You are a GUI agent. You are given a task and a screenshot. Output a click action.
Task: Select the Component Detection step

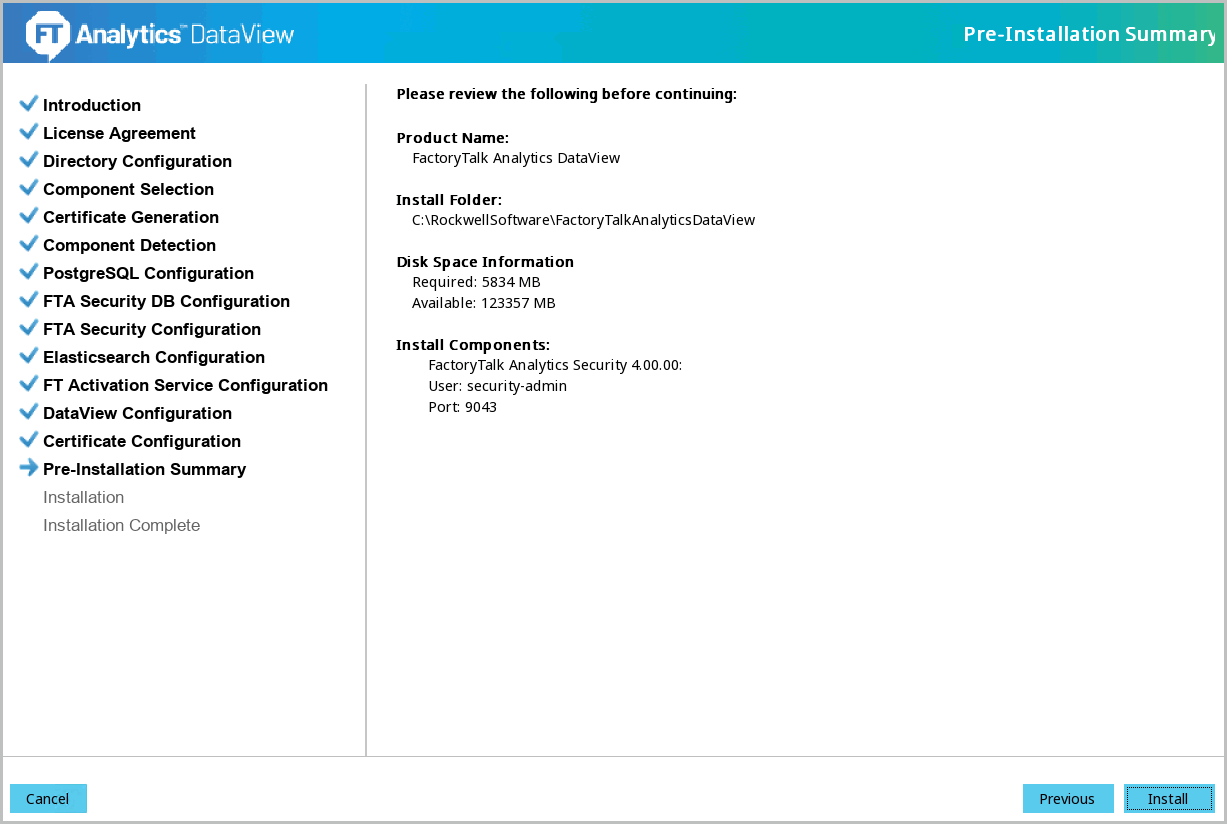point(129,245)
